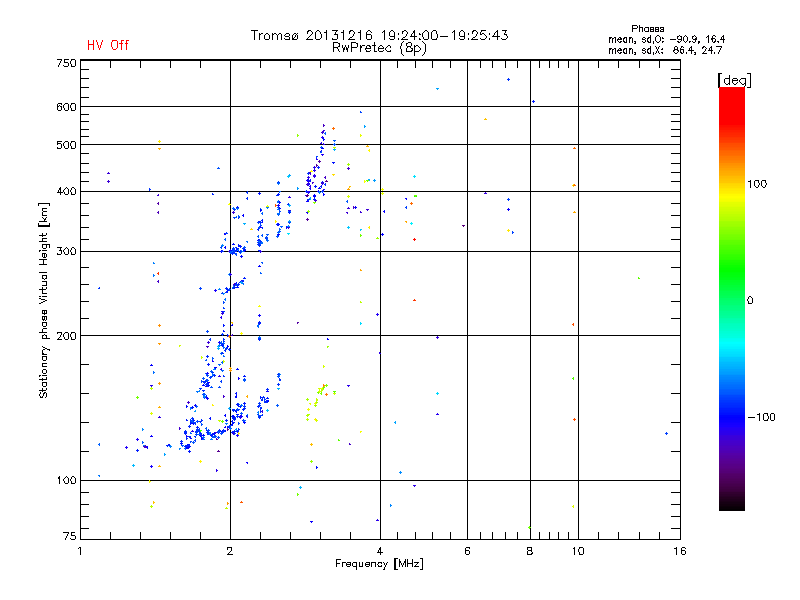
Task: Click the 16 tick on frequency axis
Action: pyautogui.click(x=678, y=551)
